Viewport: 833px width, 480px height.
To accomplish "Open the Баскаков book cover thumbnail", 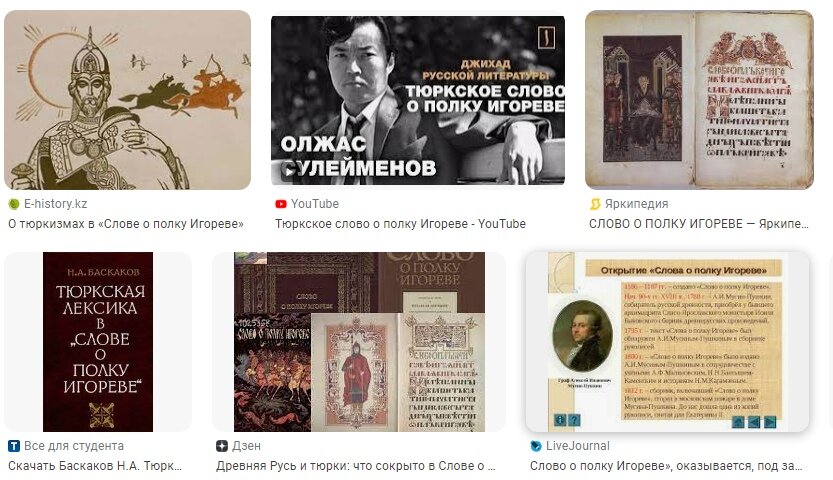I will point(98,342).
